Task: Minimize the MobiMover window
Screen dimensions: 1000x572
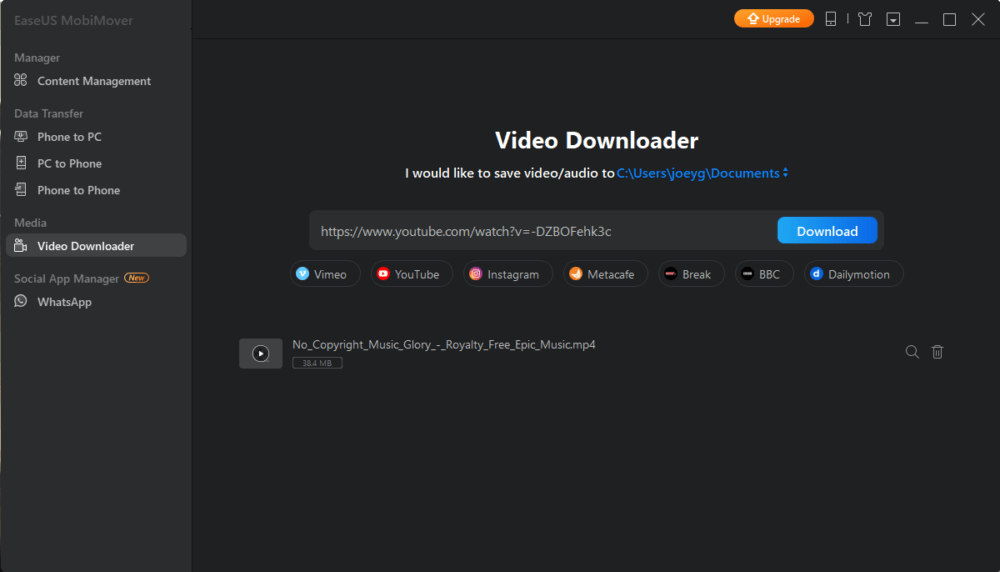Action: 922,20
